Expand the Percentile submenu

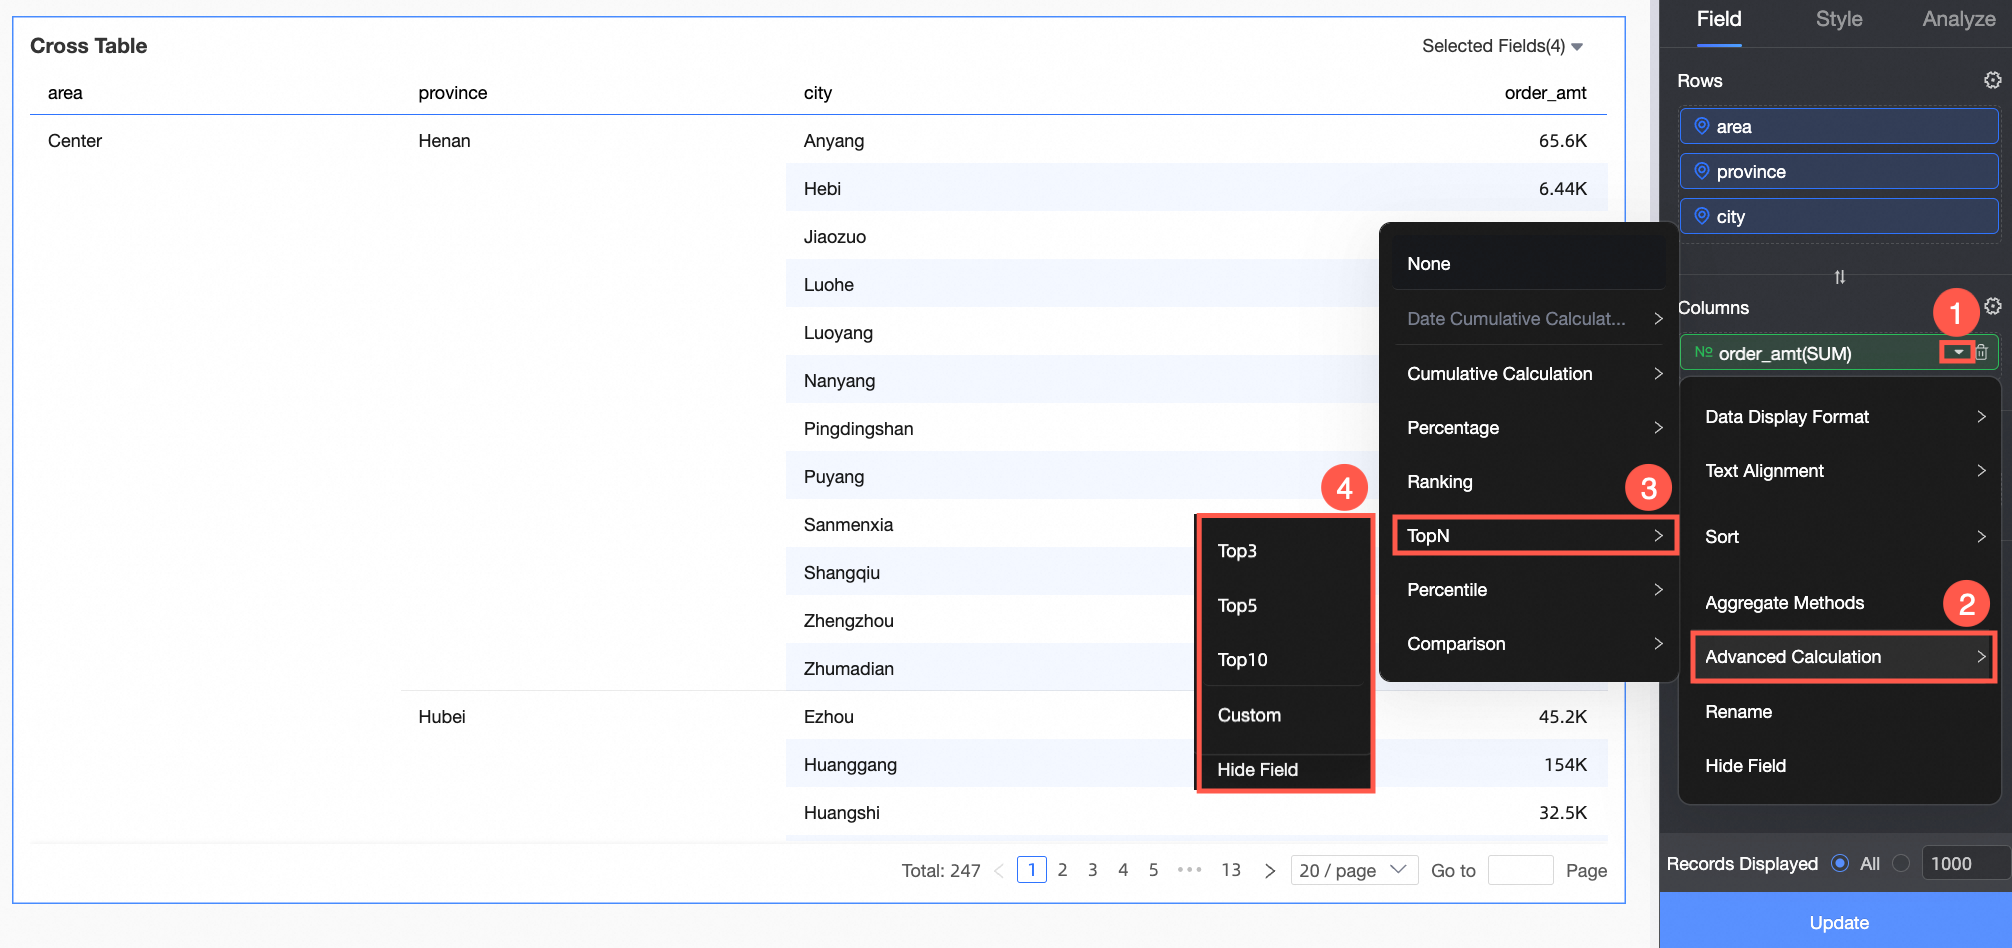point(1534,590)
